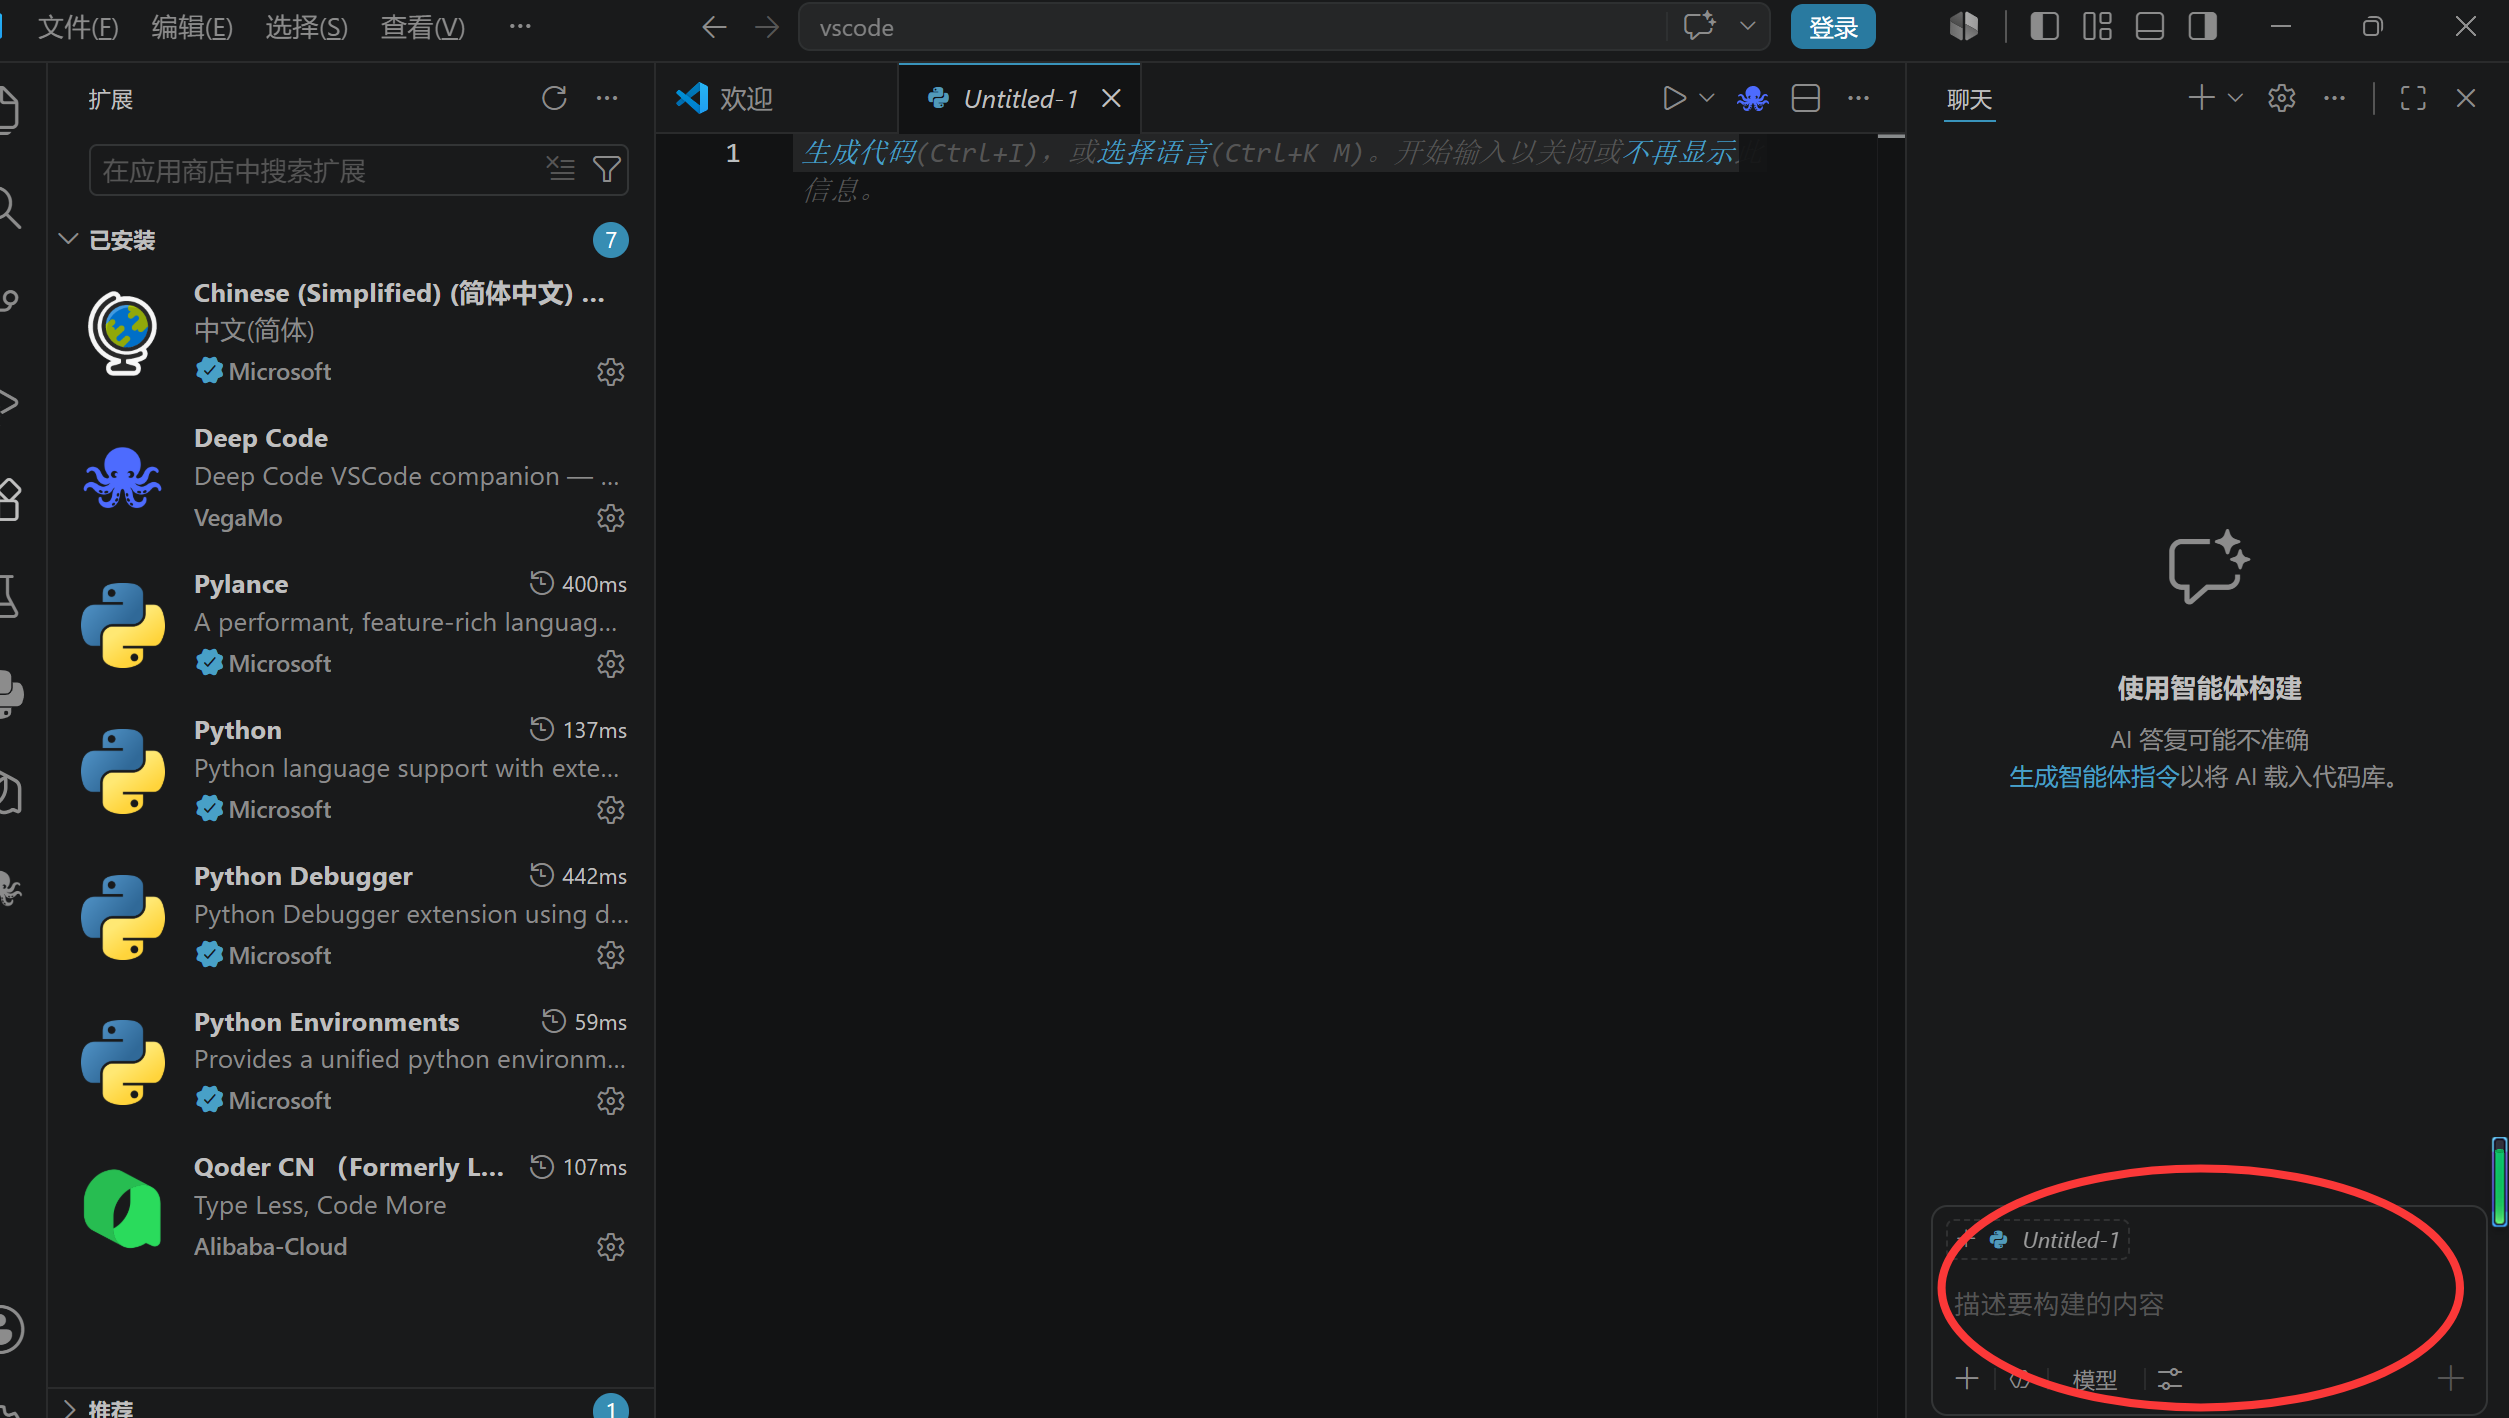Open the gear menu for Chinese (Simplified) extension
This screenshot has width=2509, height=1418.
click(x=610, y=372)
